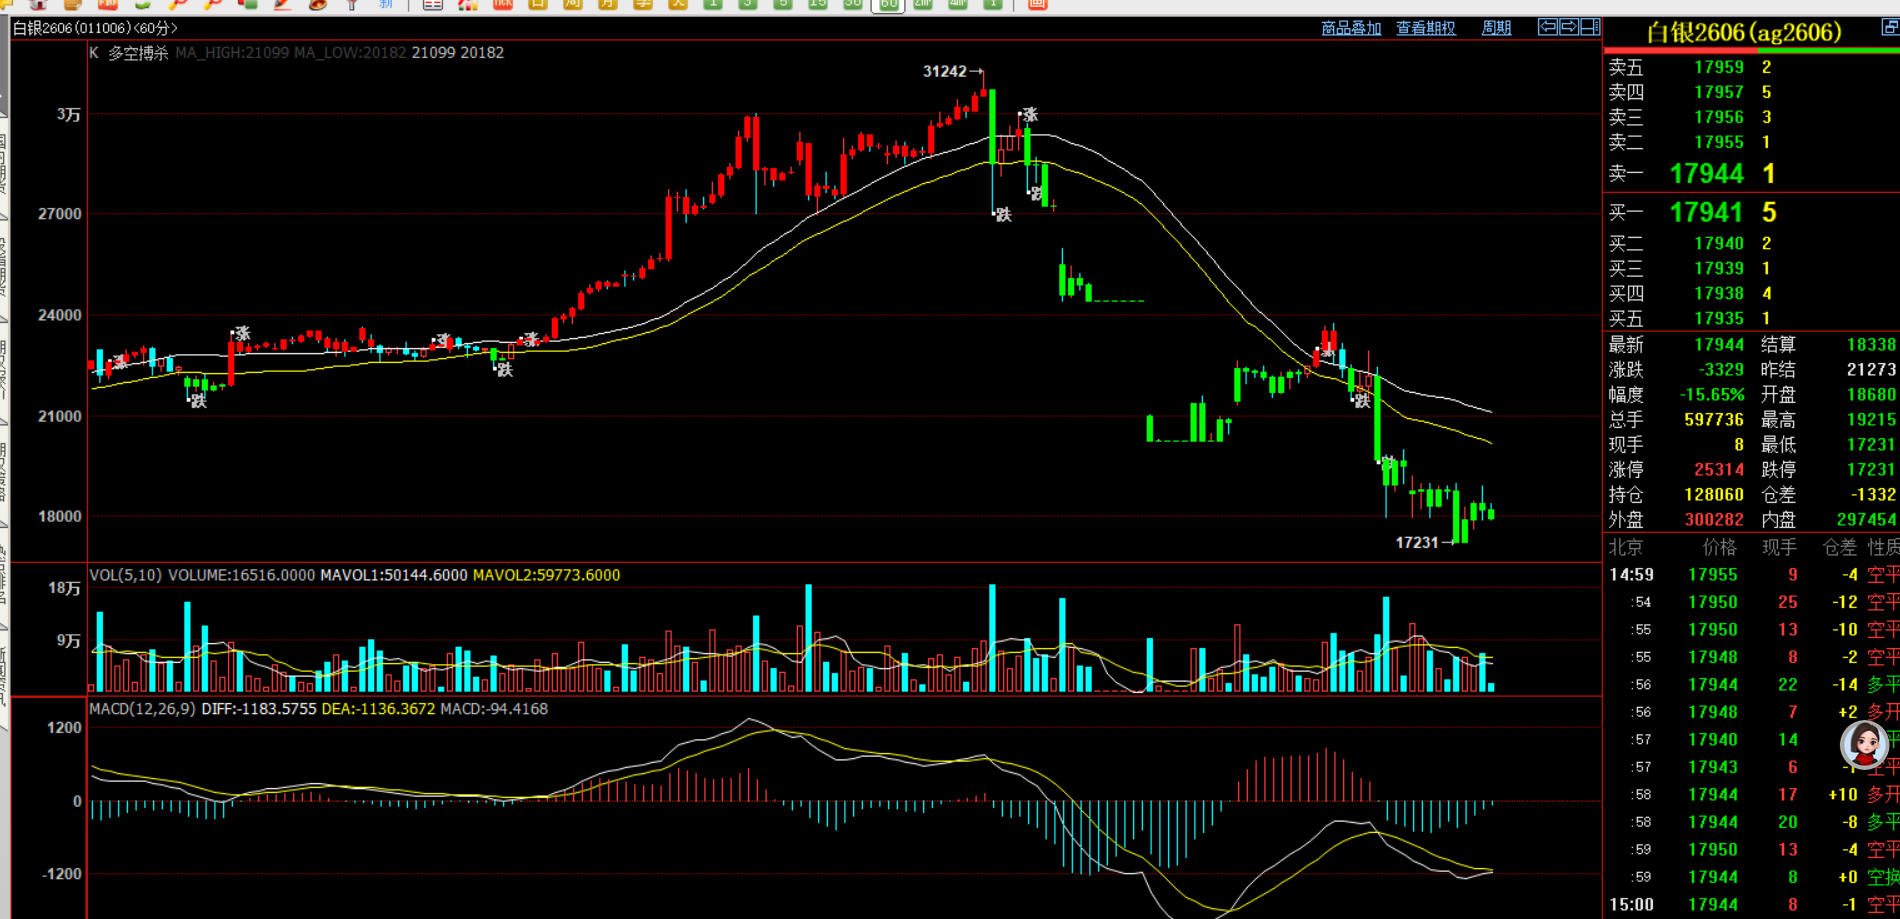
Task: Click the chart title 白银2606(011006)<60分>
Action: point(95,28)
